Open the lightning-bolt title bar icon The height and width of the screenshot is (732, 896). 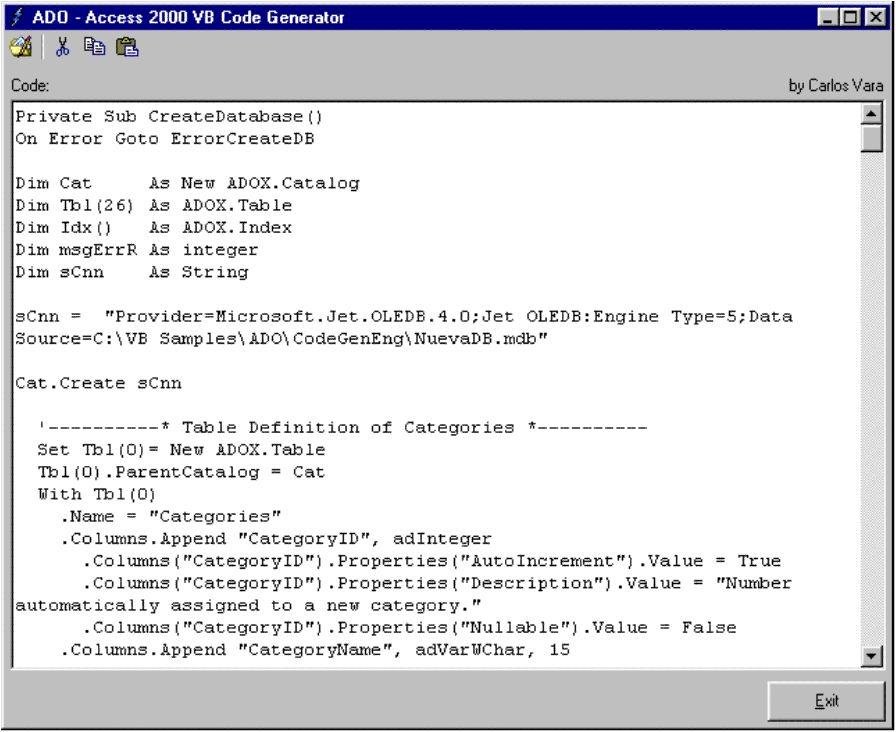[x=17, y=17]
